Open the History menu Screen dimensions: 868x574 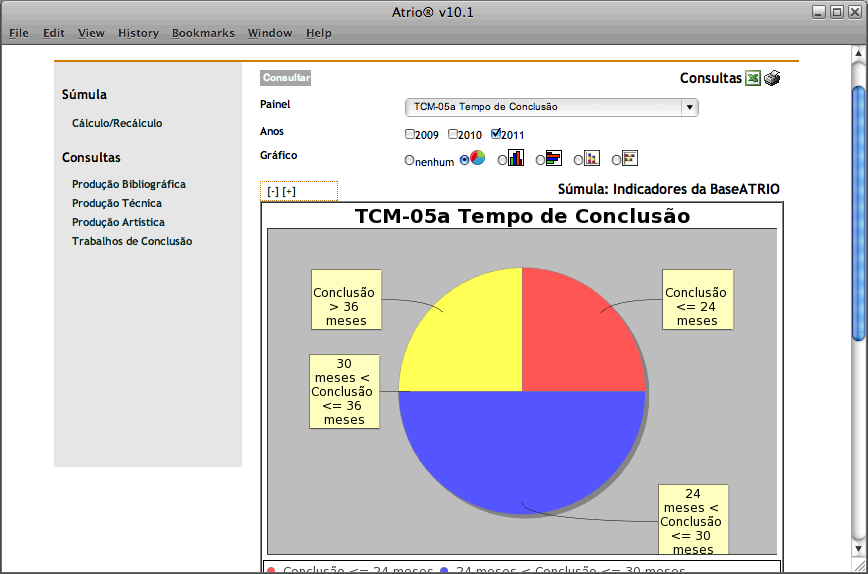[138, 33]
